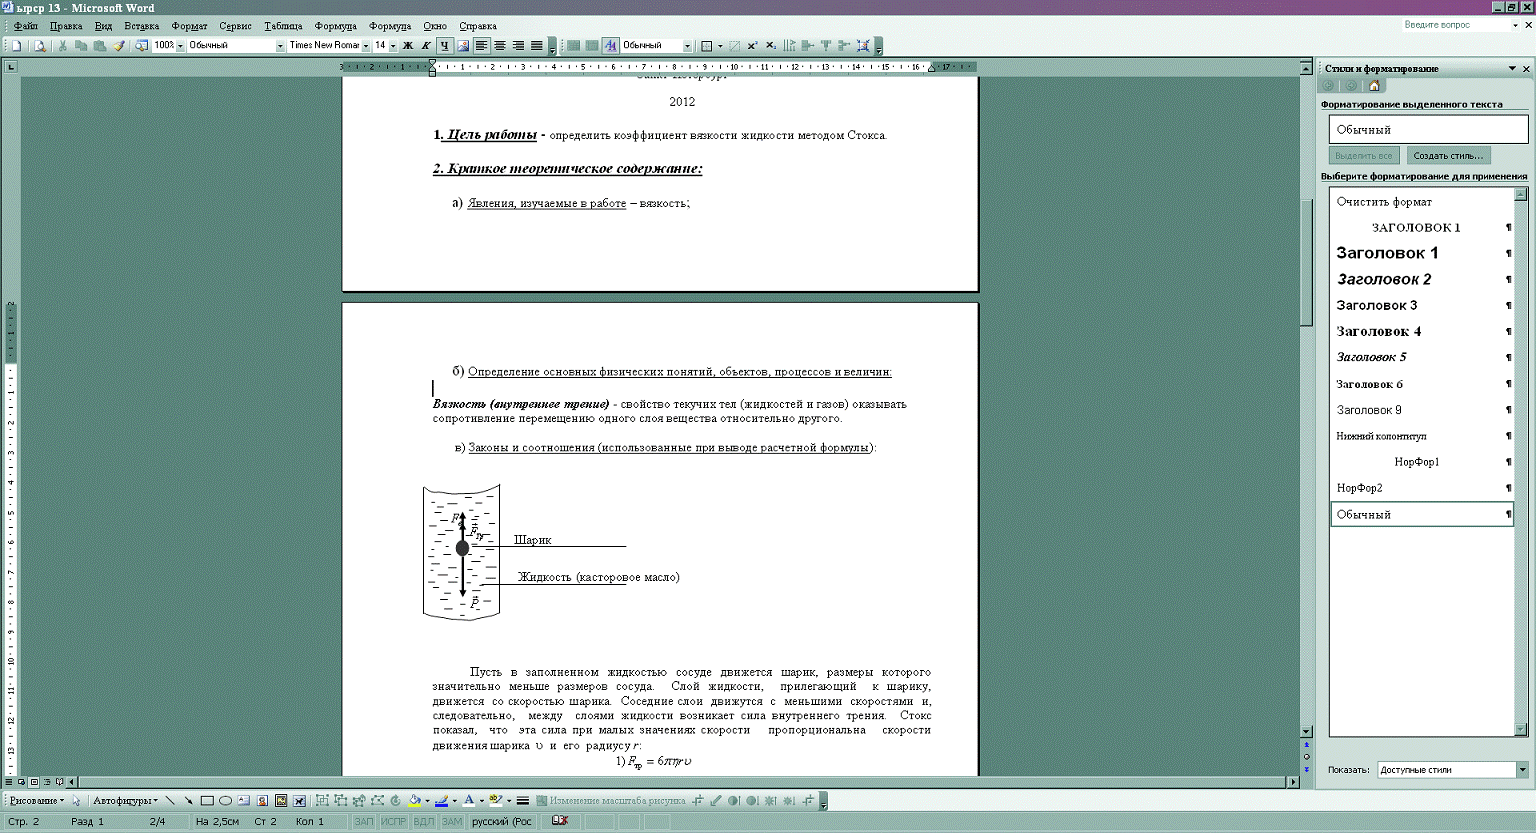The height and width of the screenshot is (833, 1536).
Task: Toggle ЗАП macro recording indicator in status bar
Action: point(364,822)
